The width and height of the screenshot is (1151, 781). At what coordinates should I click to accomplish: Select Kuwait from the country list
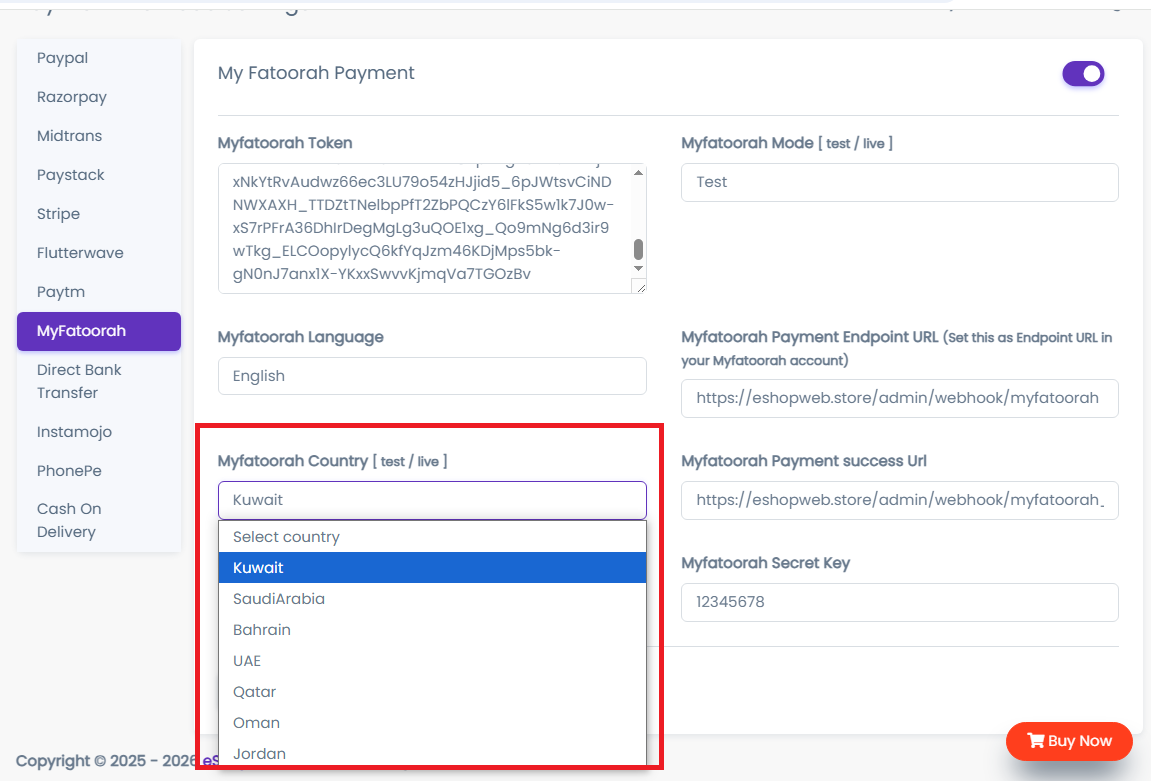[432, 567]
